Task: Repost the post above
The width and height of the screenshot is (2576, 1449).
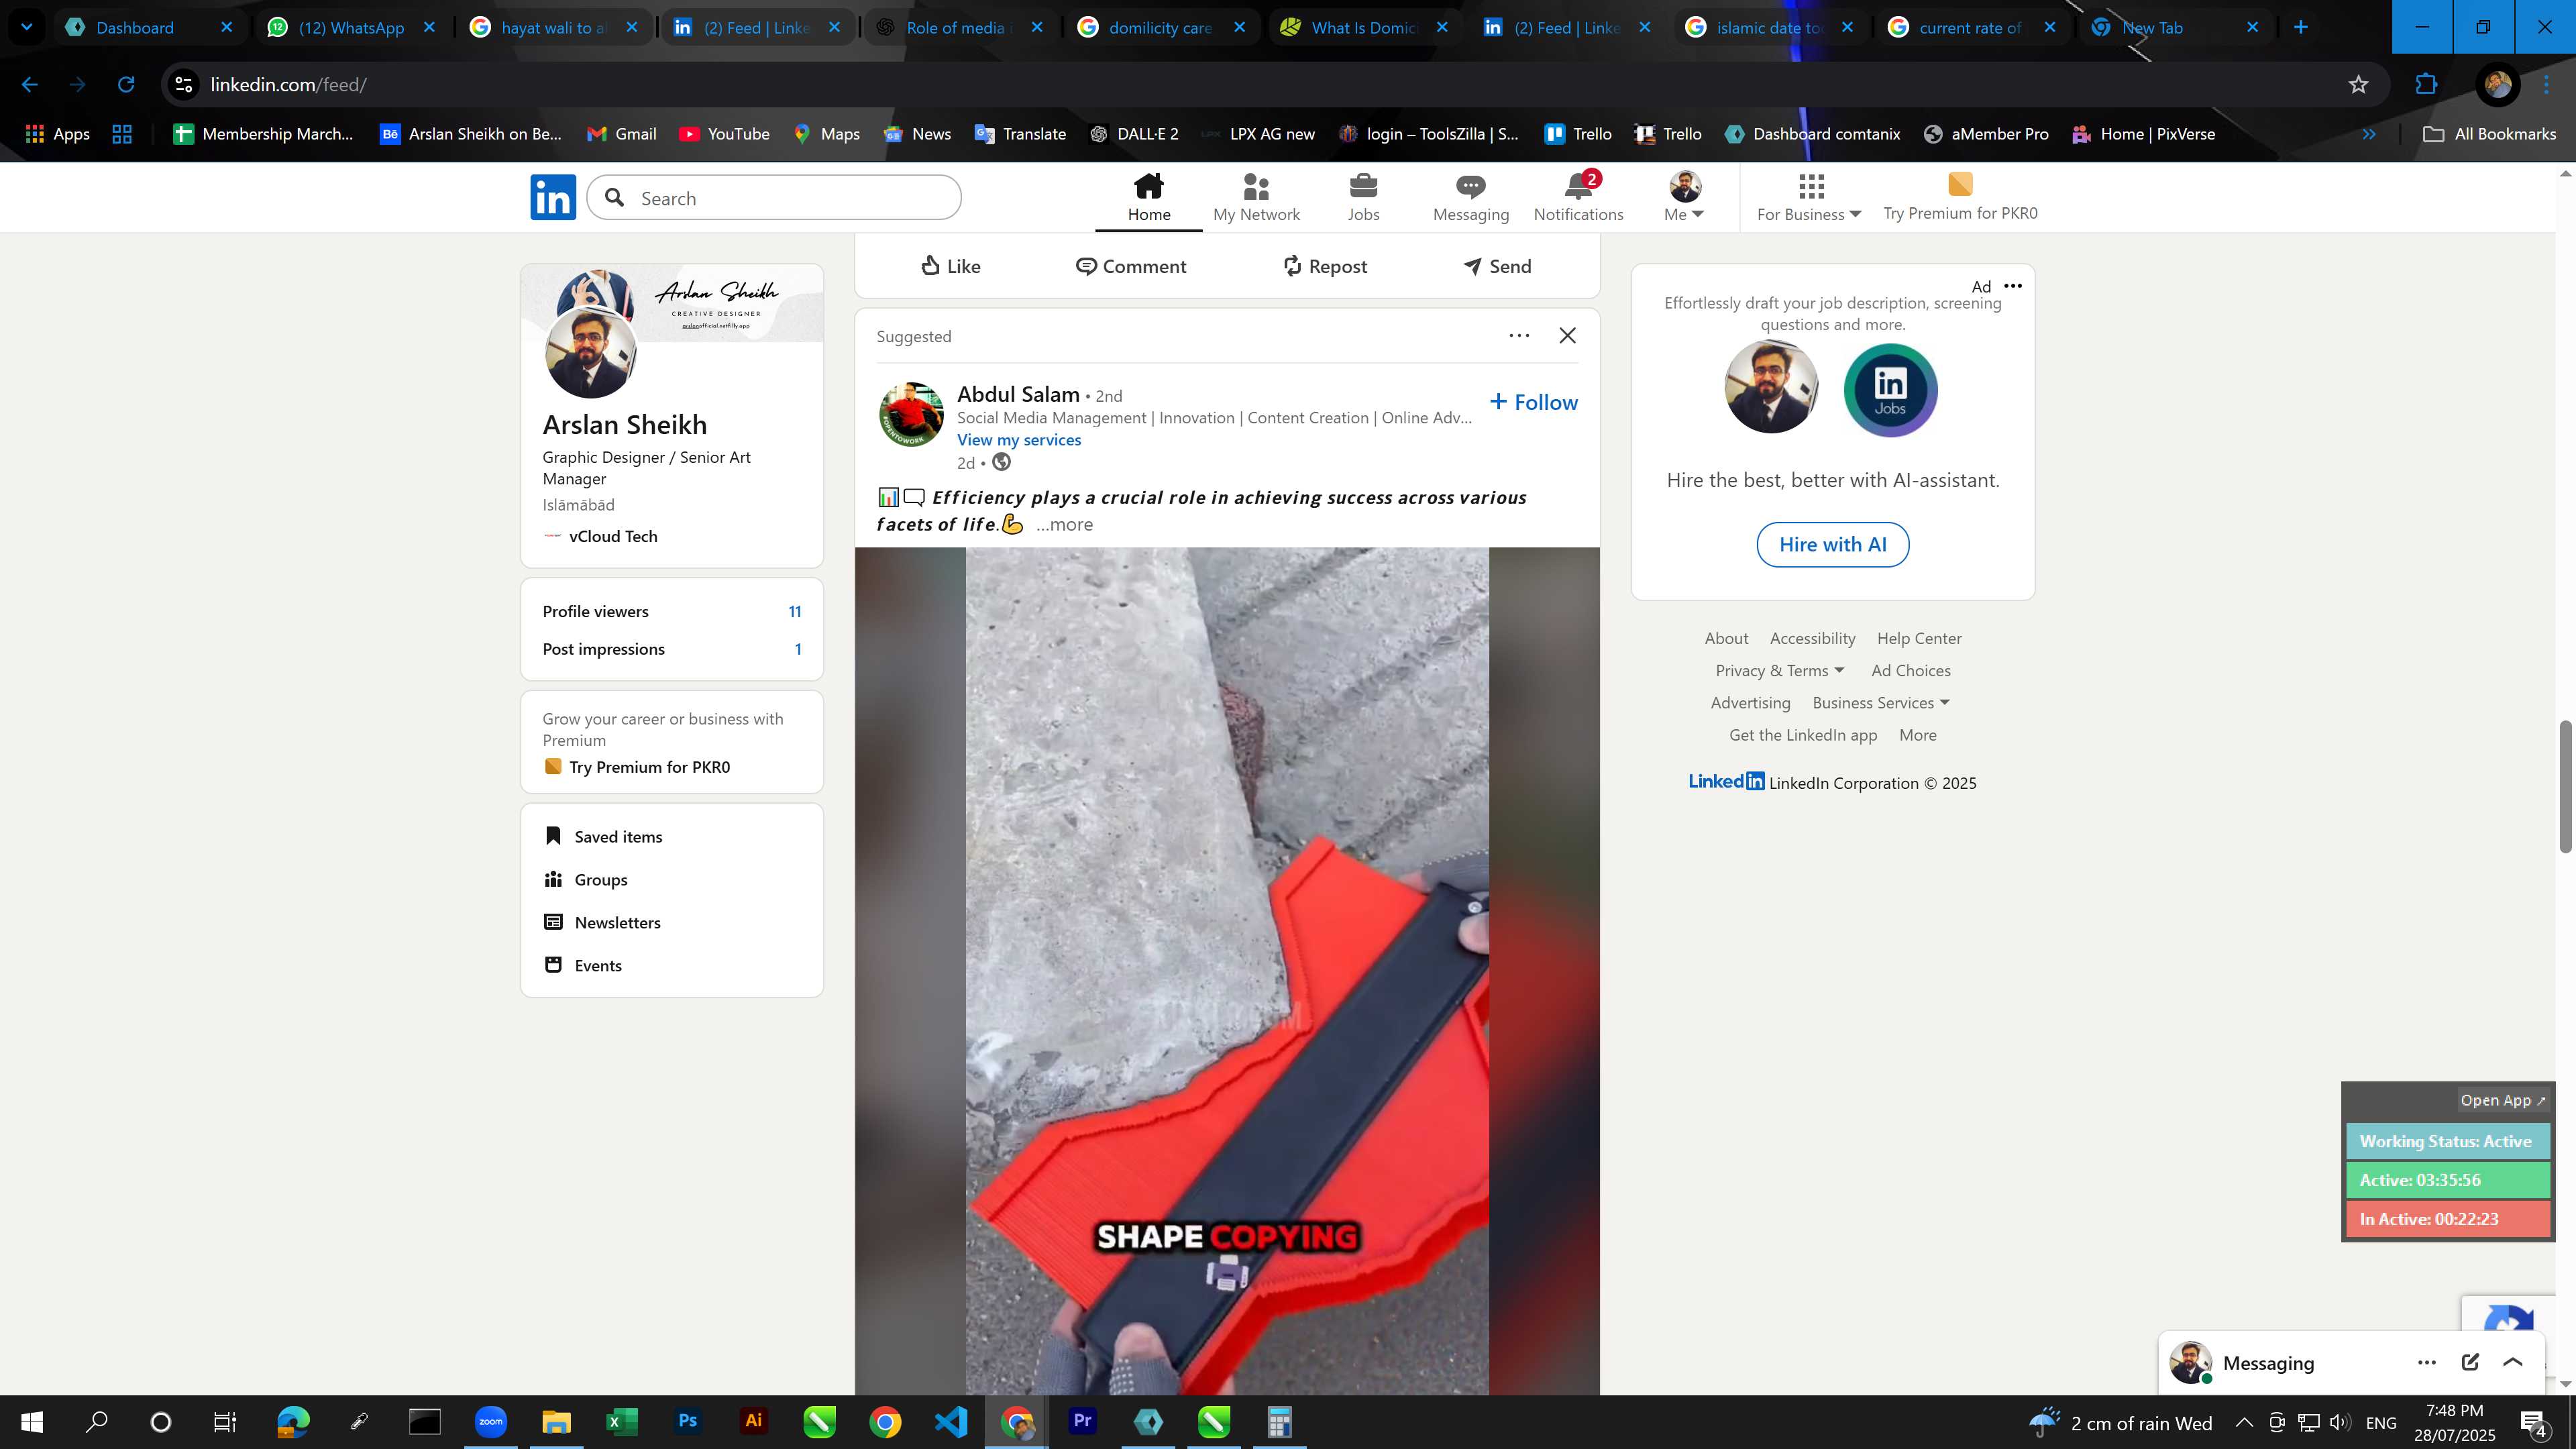Action: [x=1324, y=266]
